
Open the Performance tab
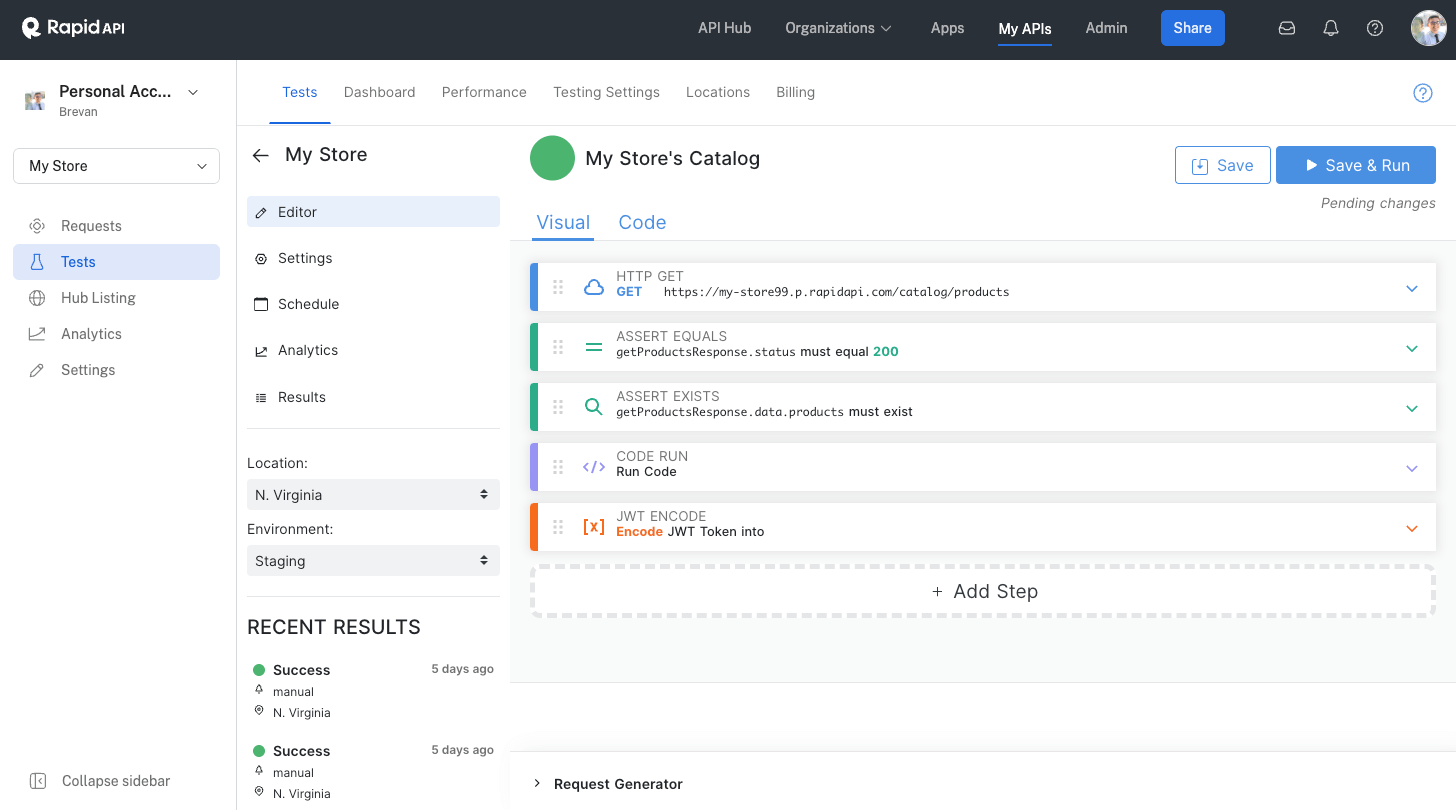pos(484,92)
